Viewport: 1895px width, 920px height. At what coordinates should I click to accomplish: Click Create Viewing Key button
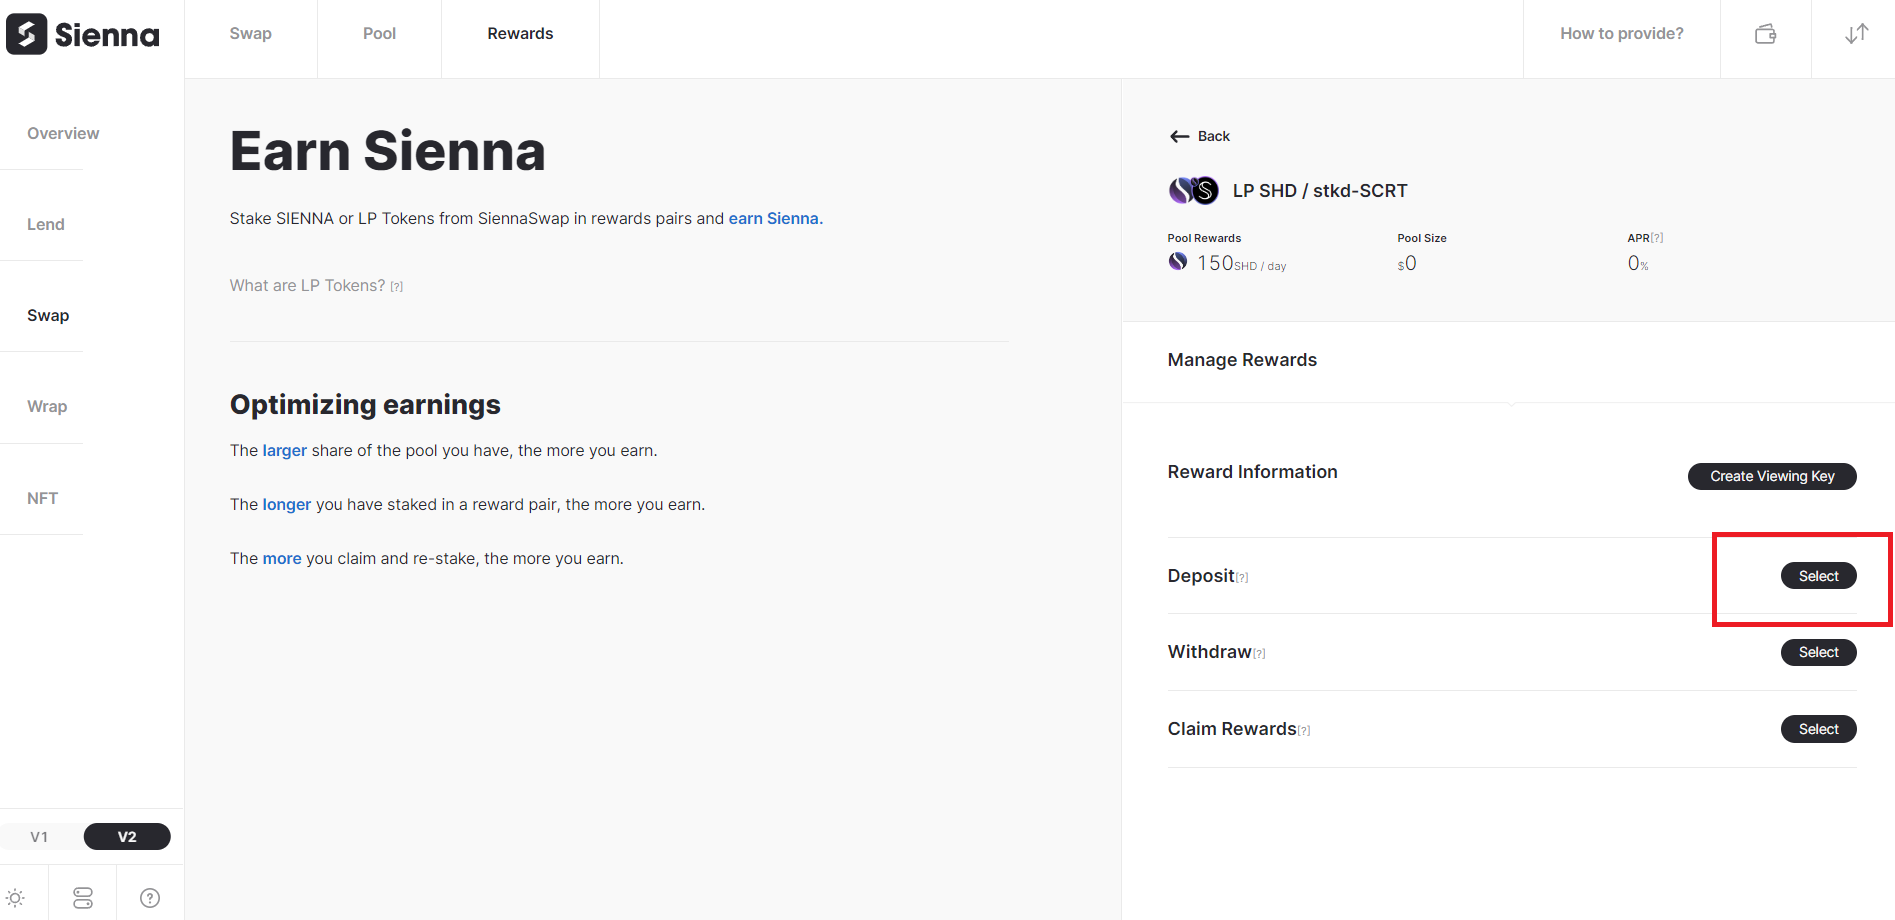(x=1772, y=476)
